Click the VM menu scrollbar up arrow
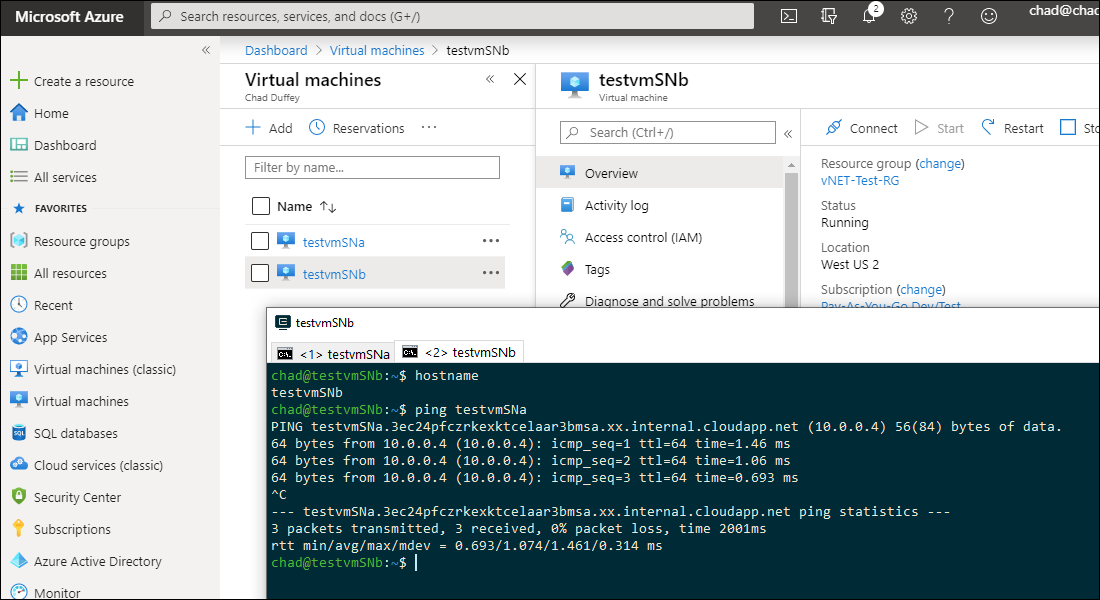Image resolution: width=1100 pixels, height=600 pixels. 791,165
